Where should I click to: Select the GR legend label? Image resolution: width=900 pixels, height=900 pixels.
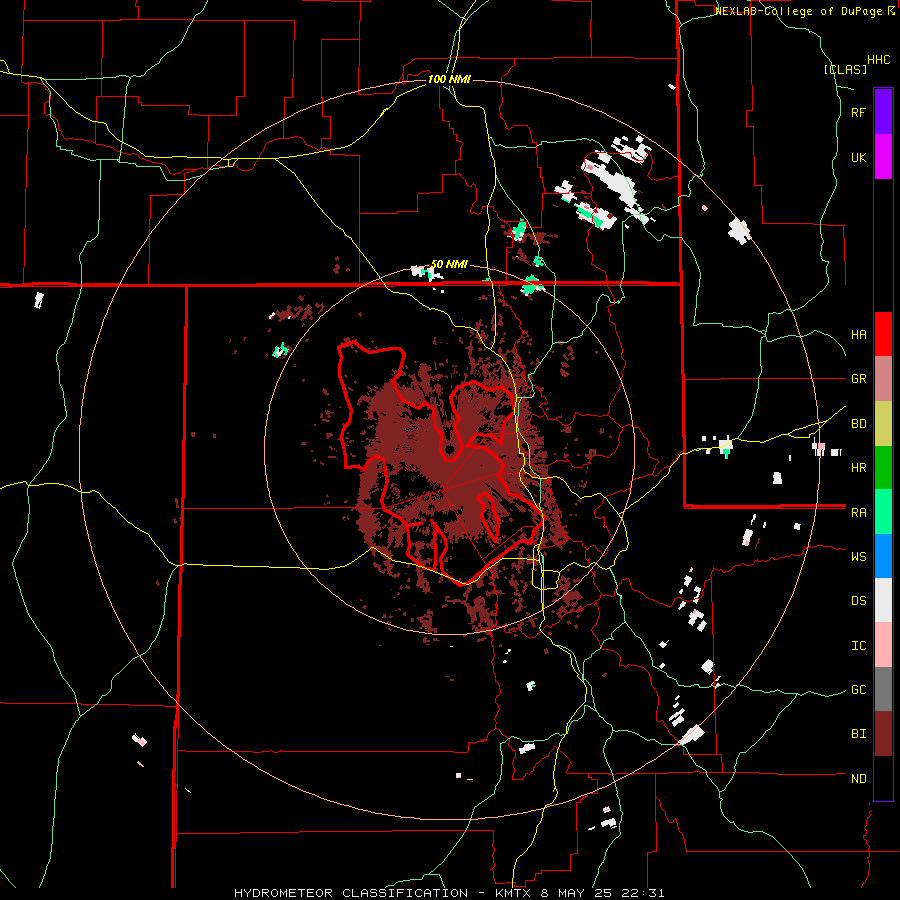[858, 379]
